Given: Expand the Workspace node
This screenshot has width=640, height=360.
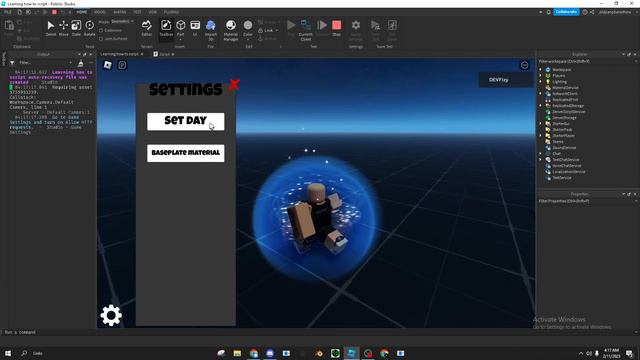Looking at the screenshot, I should [x=541, y=70].
